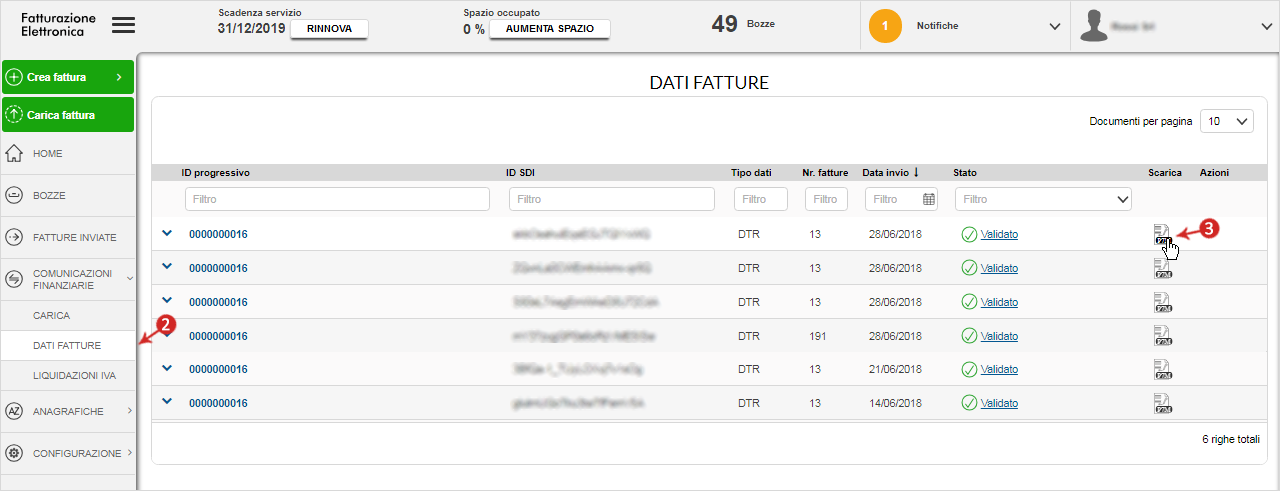This screenshot has height=491, width=1280.
Task: Click green check icon in 21/06/2018 row
Action: 969,370
